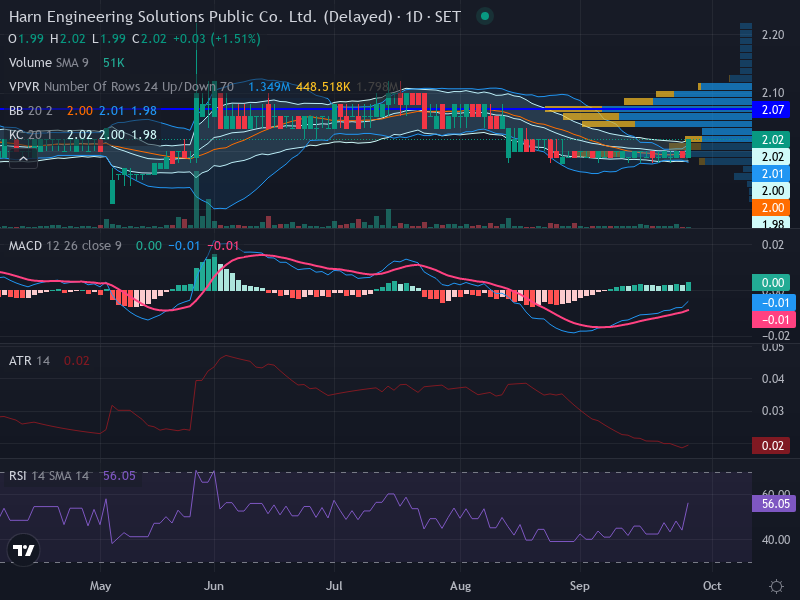This screenshot has height=600, width=800.
Task: Select the VPVR indicator legend
Action: click(x=121, y=87)
